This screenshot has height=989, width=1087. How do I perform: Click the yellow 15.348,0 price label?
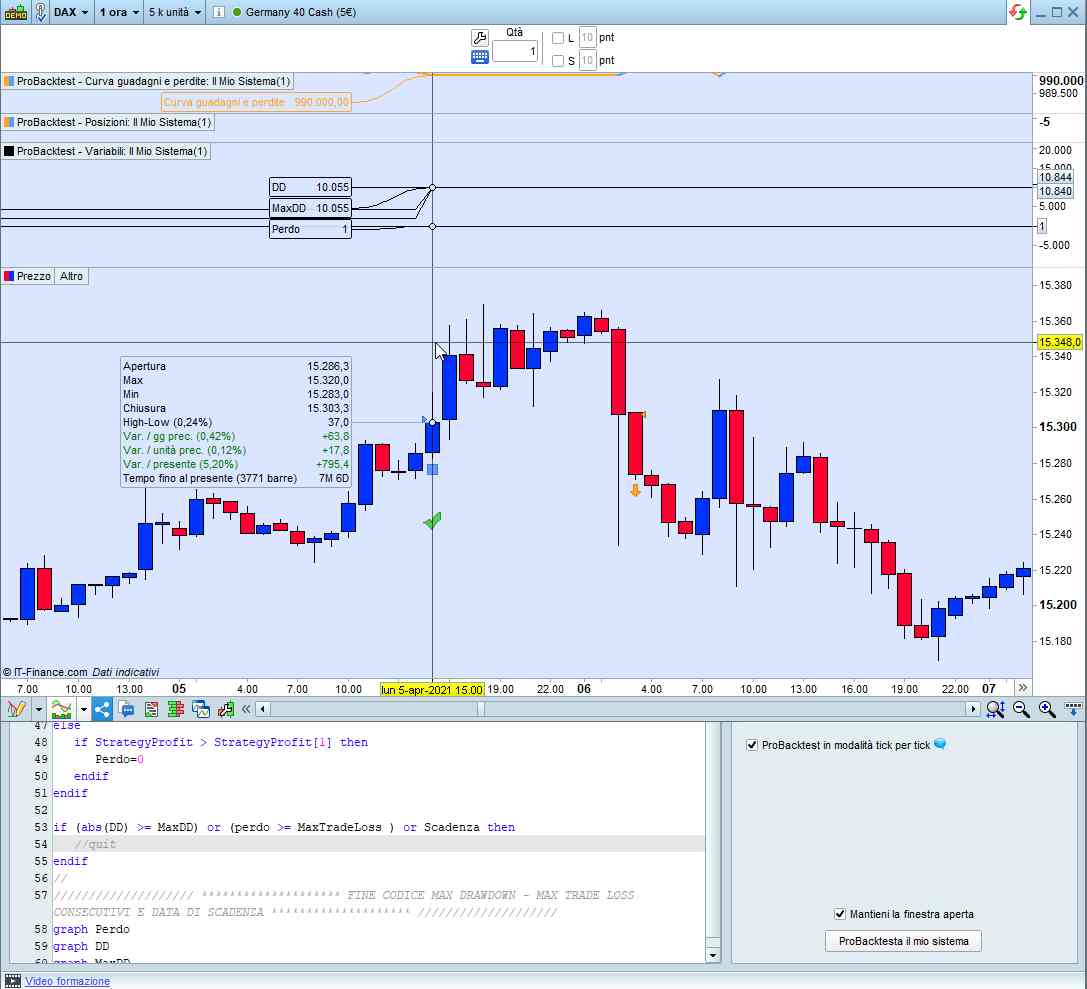point(1059,342)
